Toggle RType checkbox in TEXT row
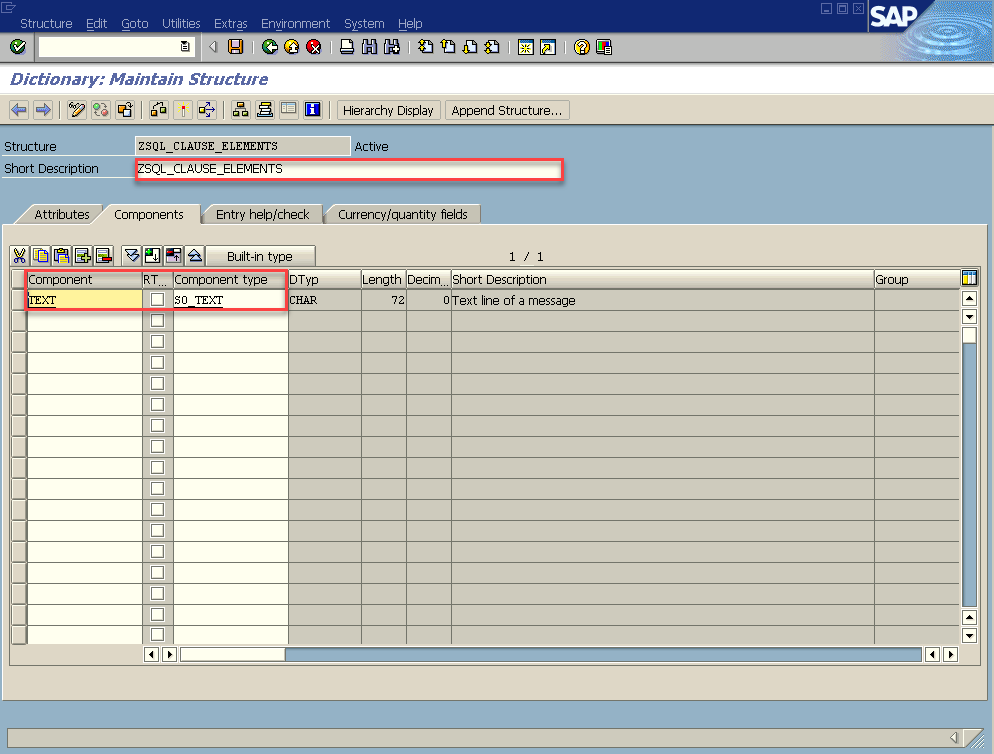Image resolution: width=994 pixels, height=754 pixels. (x=157, y=299)
